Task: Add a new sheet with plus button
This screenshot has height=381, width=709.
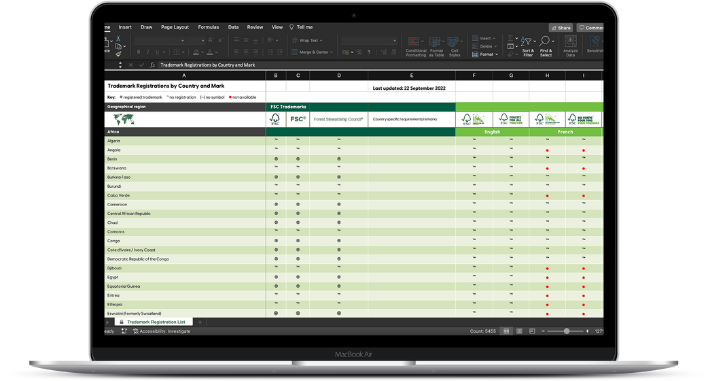Action: [x=200, y=322]
